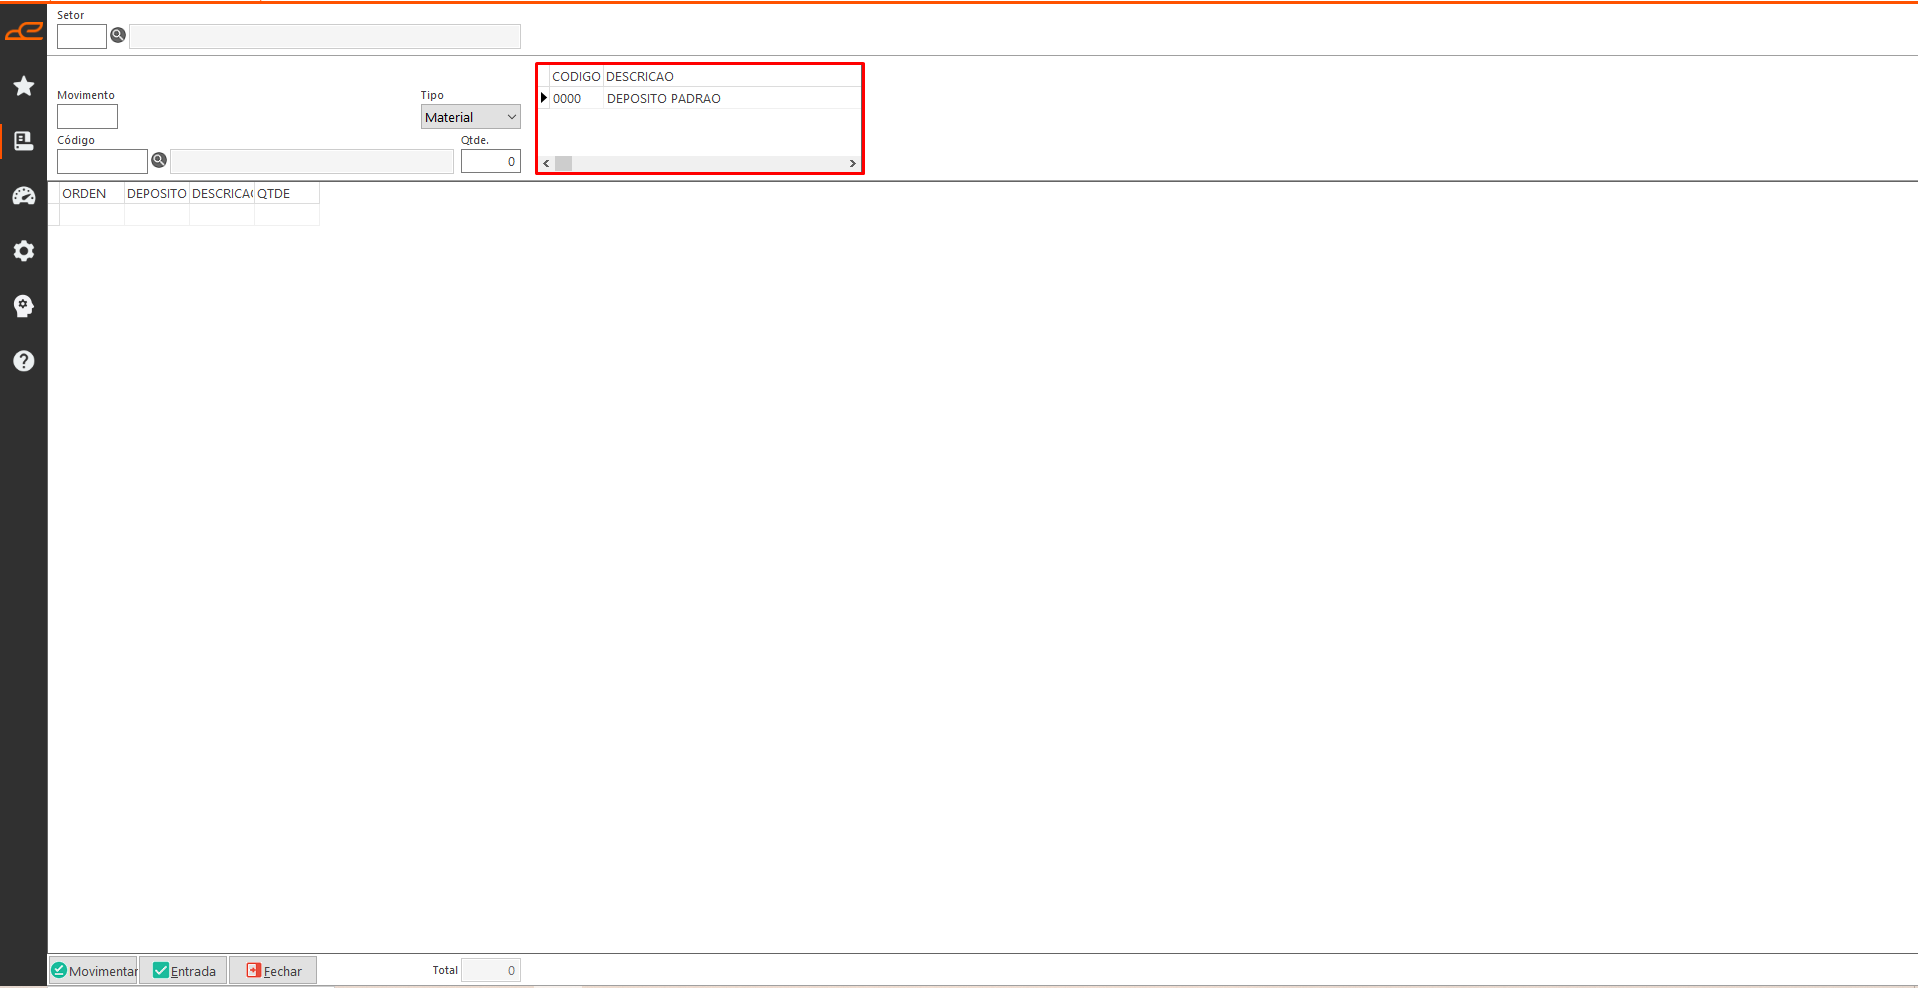Image resolution: width=1918 pixels, height=988 pixels.
Task: Expand the Tipo dropdown showing Material
Action: click(470, 117)
